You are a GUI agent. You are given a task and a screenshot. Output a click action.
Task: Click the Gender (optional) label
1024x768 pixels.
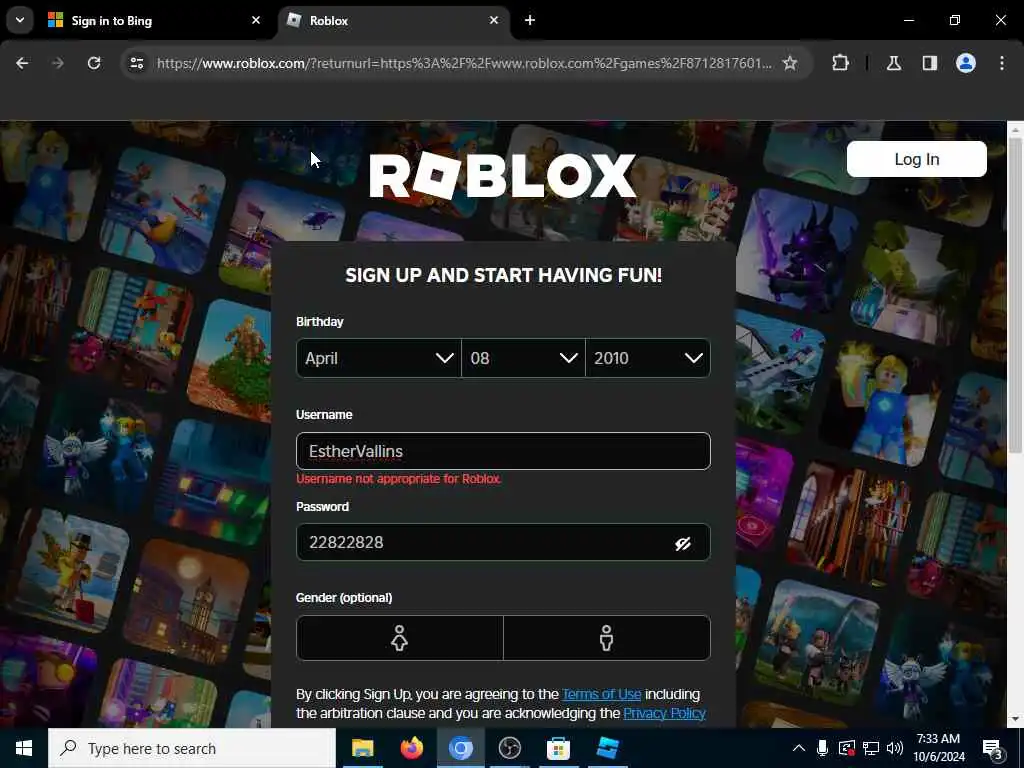(x=344, y=598)
